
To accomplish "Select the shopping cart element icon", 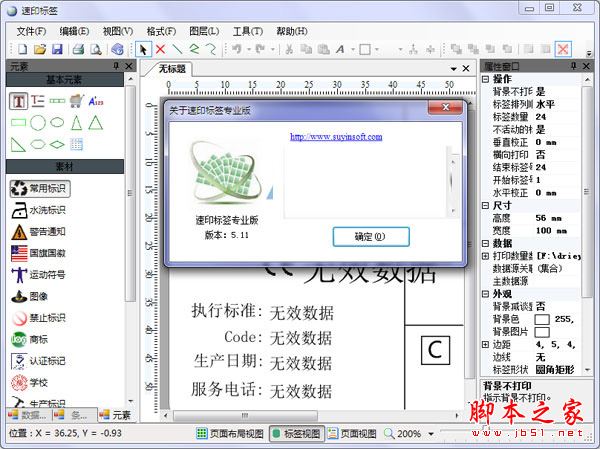I will click(x=77, y=101).
